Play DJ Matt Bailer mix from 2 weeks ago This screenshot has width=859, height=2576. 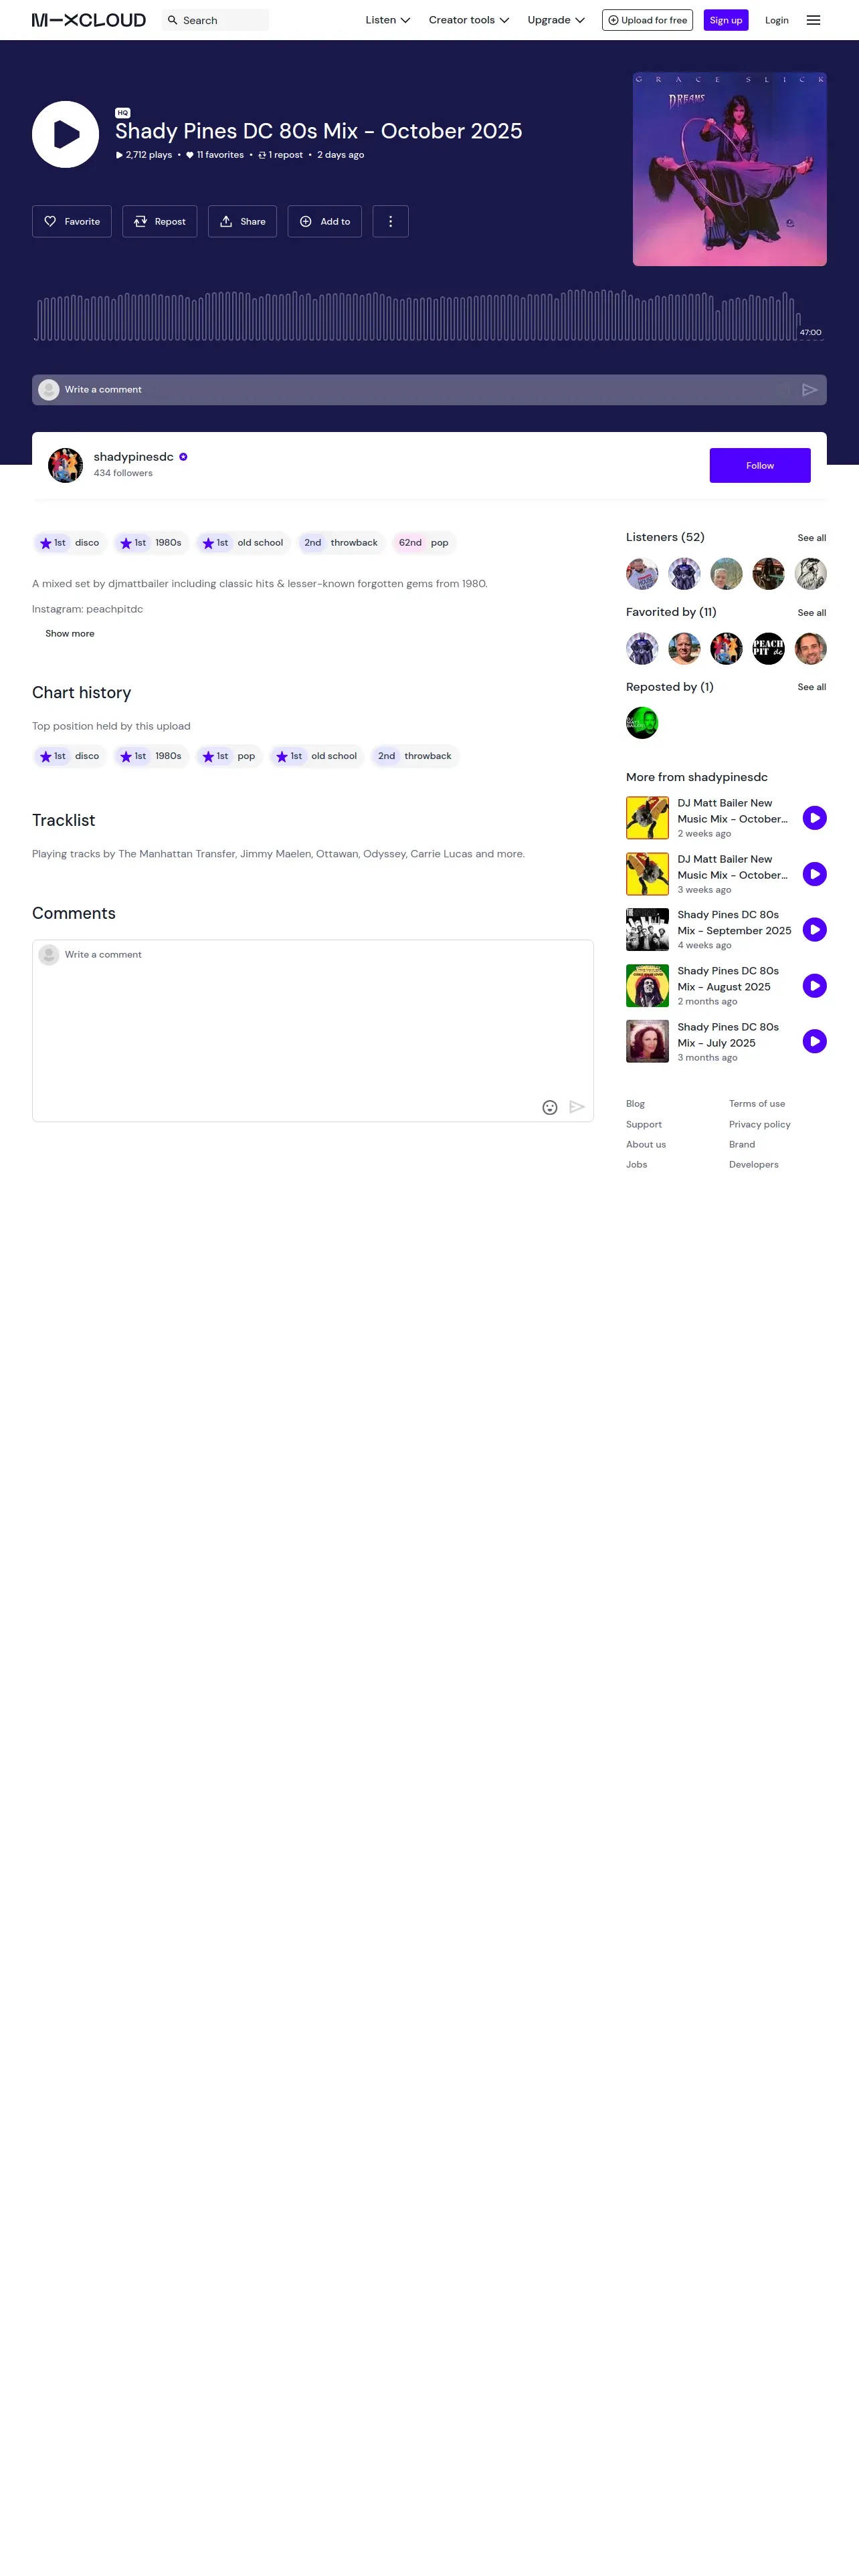click(814, 818)
